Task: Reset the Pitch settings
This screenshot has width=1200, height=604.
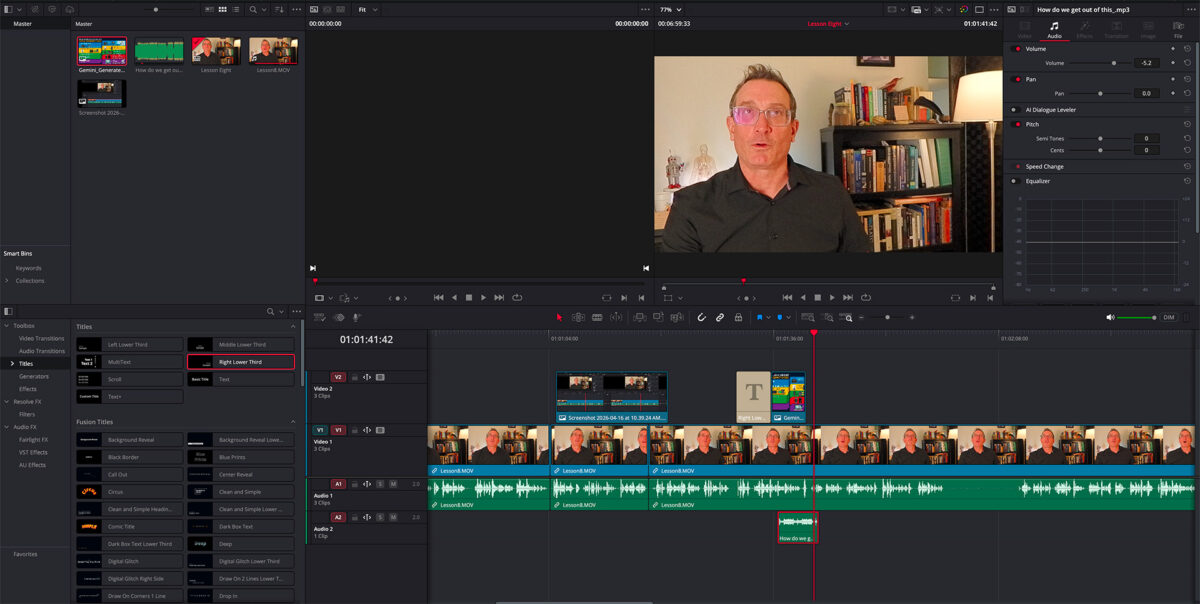Action: click(x=1187, y=124)
